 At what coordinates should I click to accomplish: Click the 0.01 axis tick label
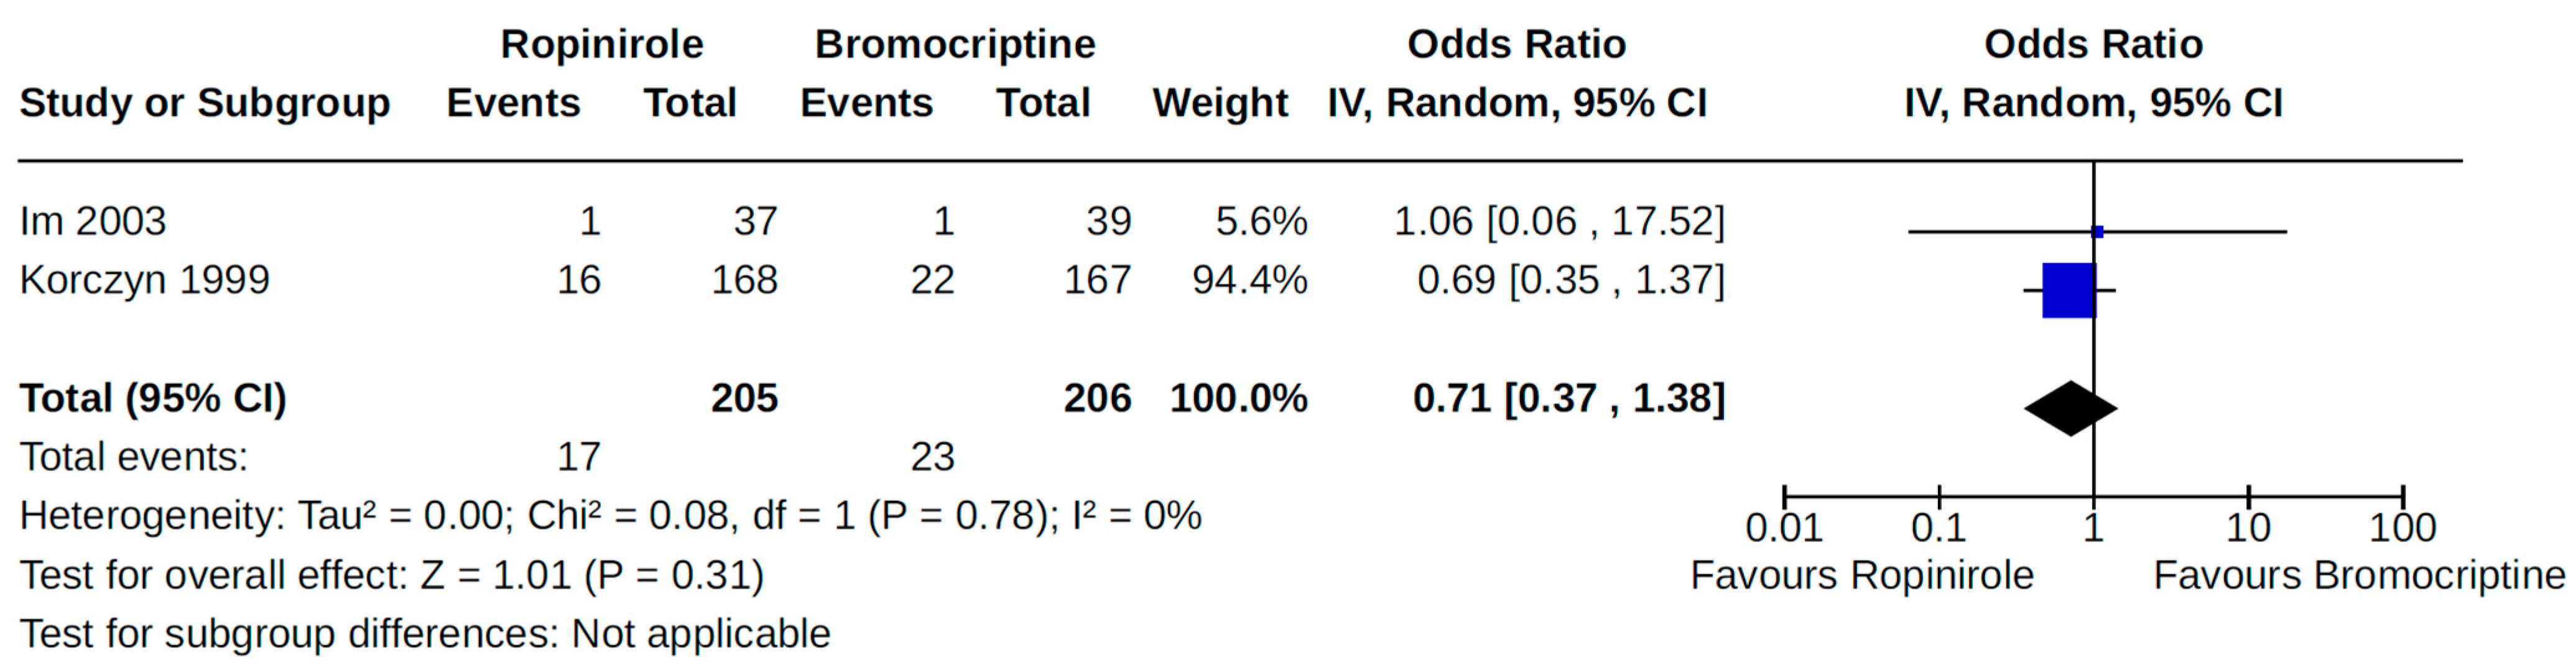click(1784, 528)
